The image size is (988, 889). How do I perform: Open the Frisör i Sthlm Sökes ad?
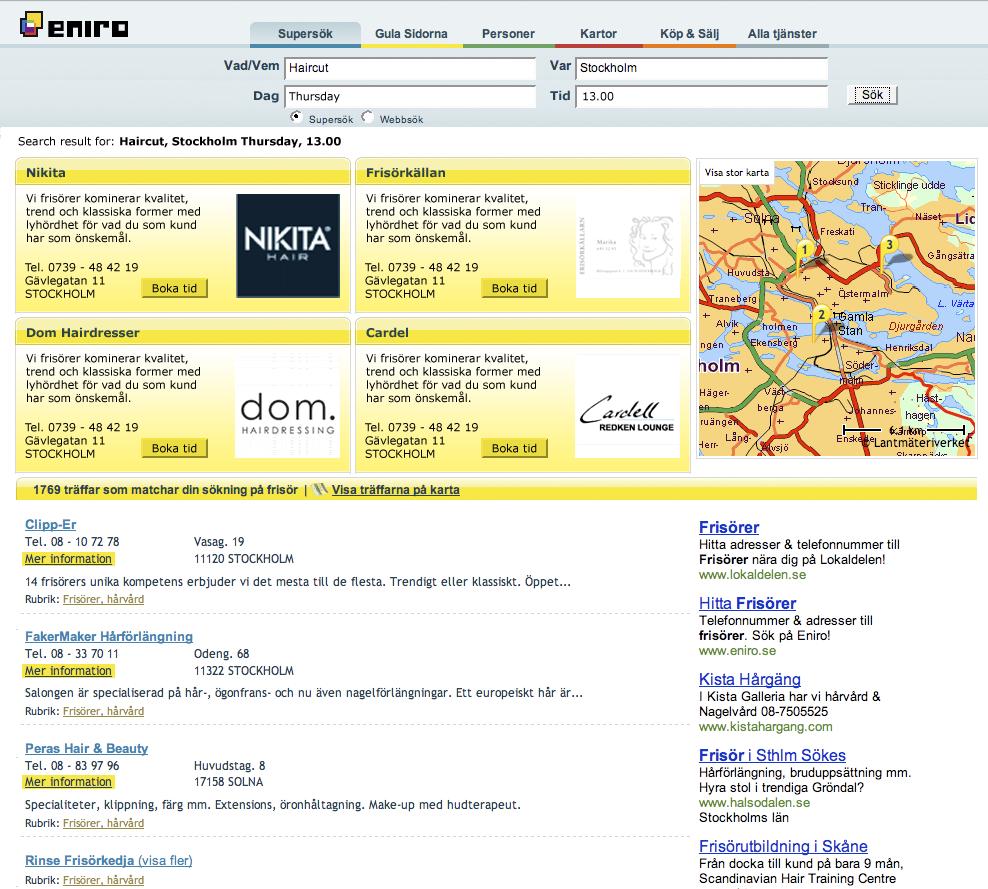pos(773,755)
